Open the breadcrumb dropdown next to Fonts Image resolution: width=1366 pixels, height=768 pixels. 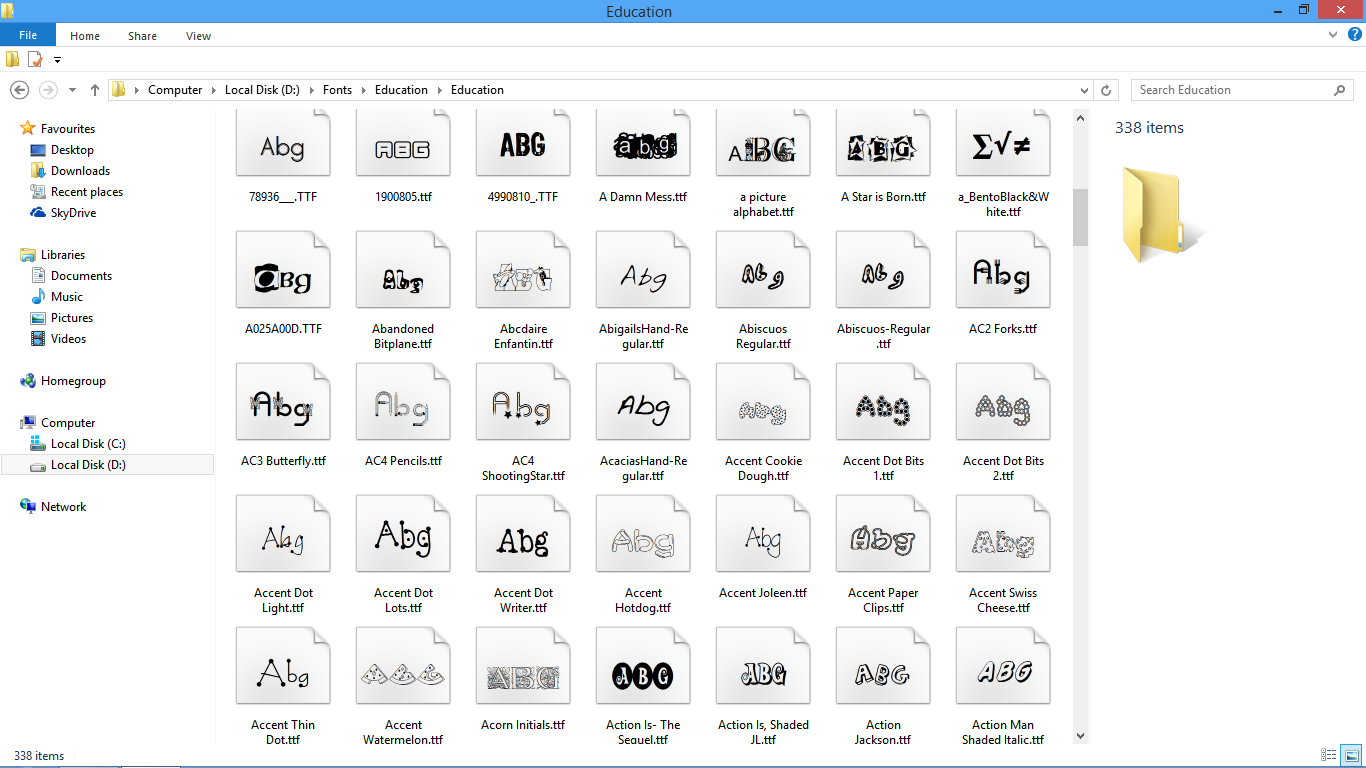(367, 90)
